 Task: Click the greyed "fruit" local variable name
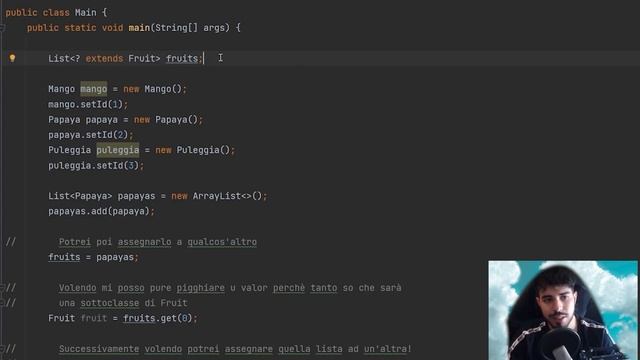(x=93, y=318)
